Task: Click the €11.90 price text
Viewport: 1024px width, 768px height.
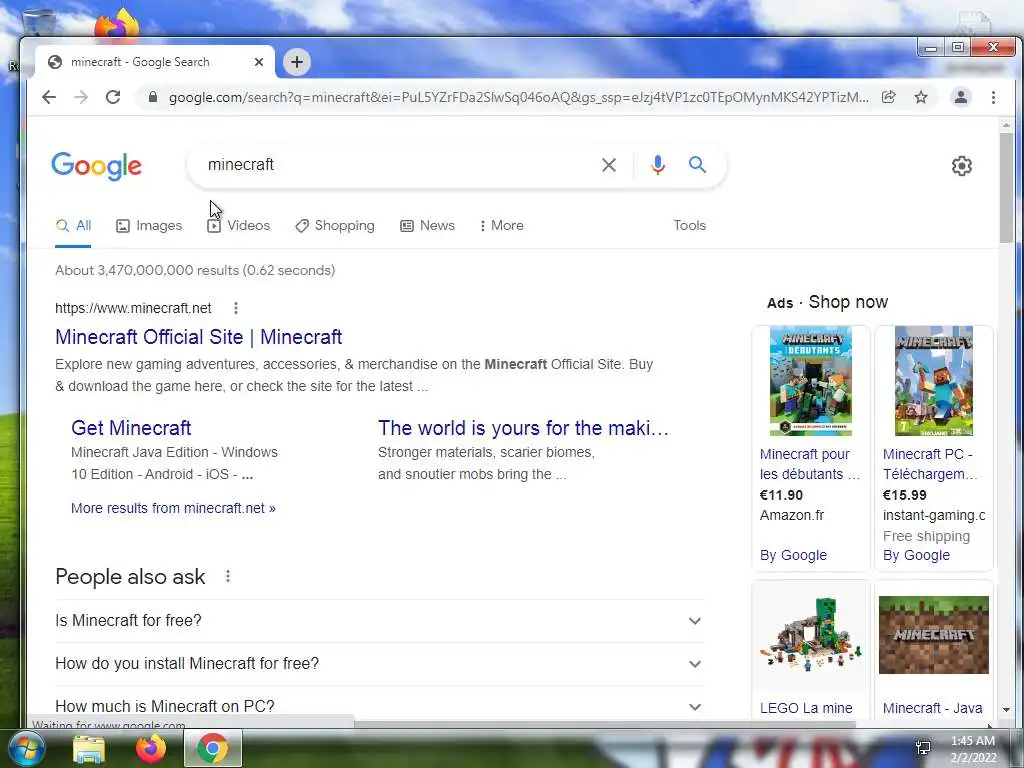Action: 781,495
